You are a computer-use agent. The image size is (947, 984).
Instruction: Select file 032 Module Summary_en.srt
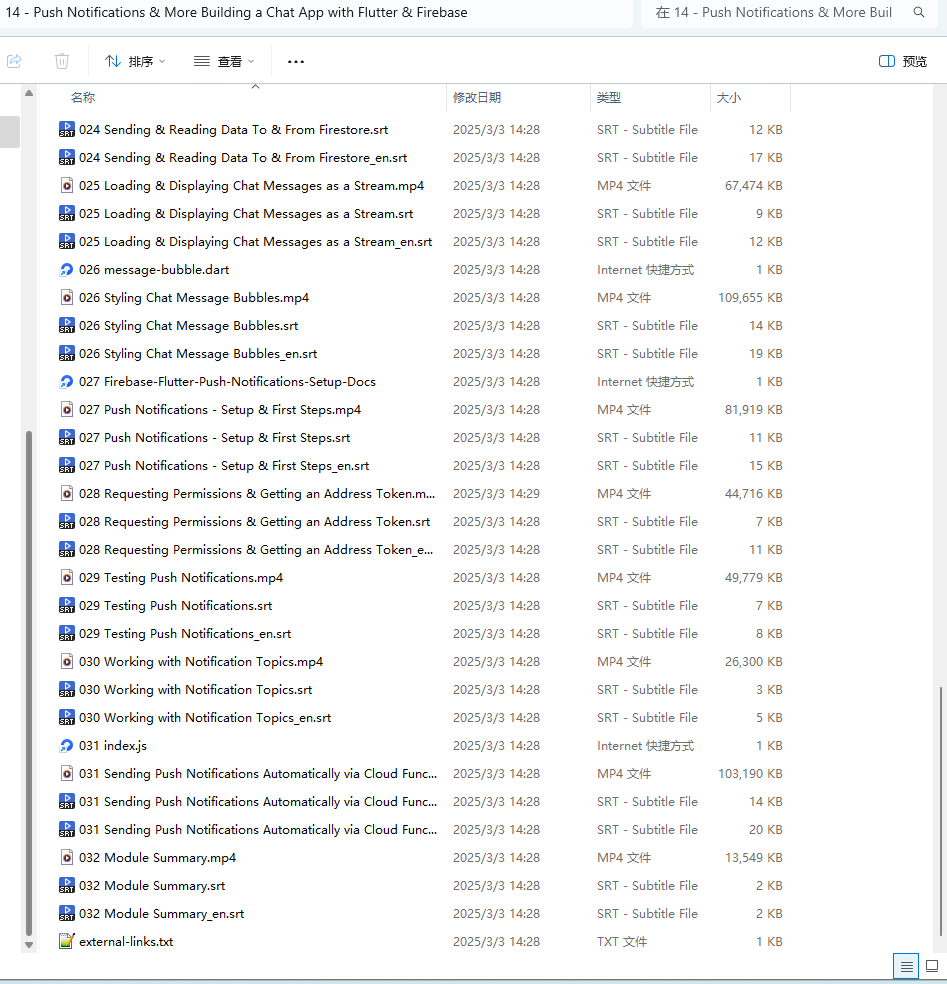click(x=161, y=914)
